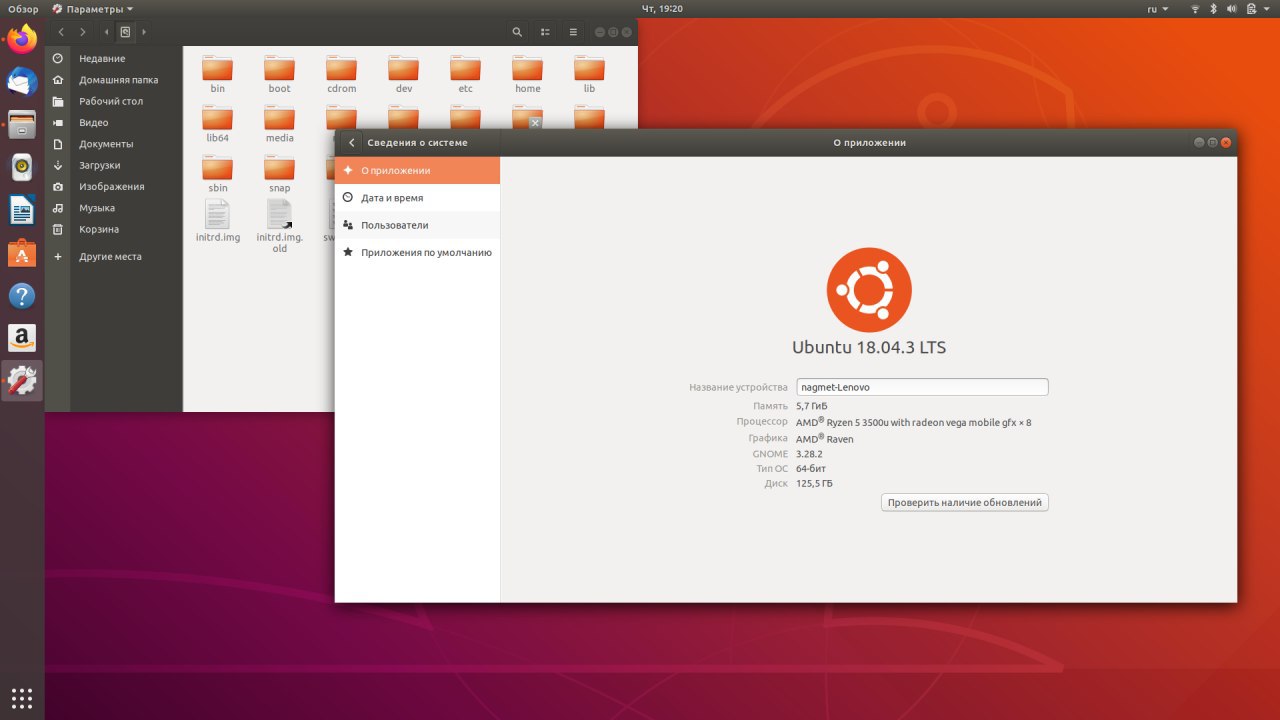Select the initrd.img file
1280x720 pixels.
click(218, 221)
